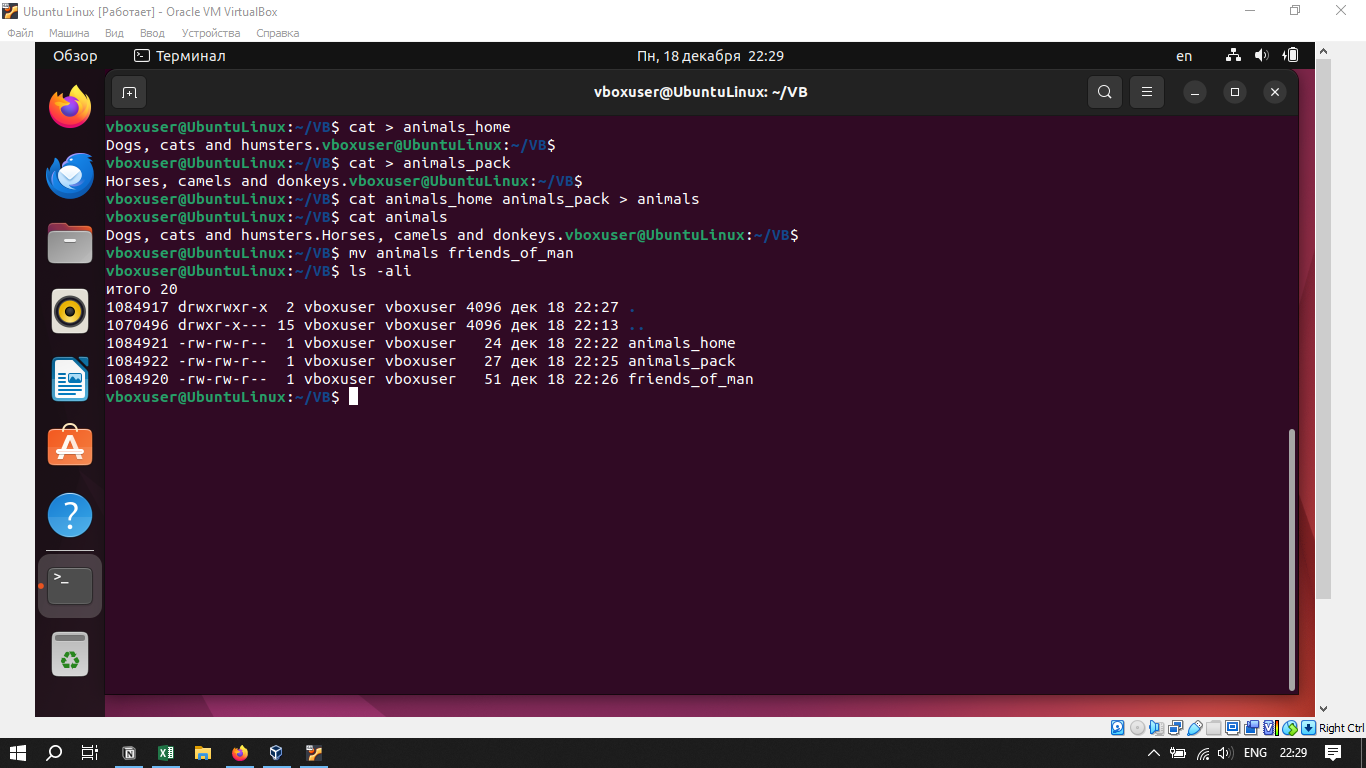Screen dimensions: 1366x768
Task: Open Windows Task View
Action: pyautogui.click(x=90, y=753)
